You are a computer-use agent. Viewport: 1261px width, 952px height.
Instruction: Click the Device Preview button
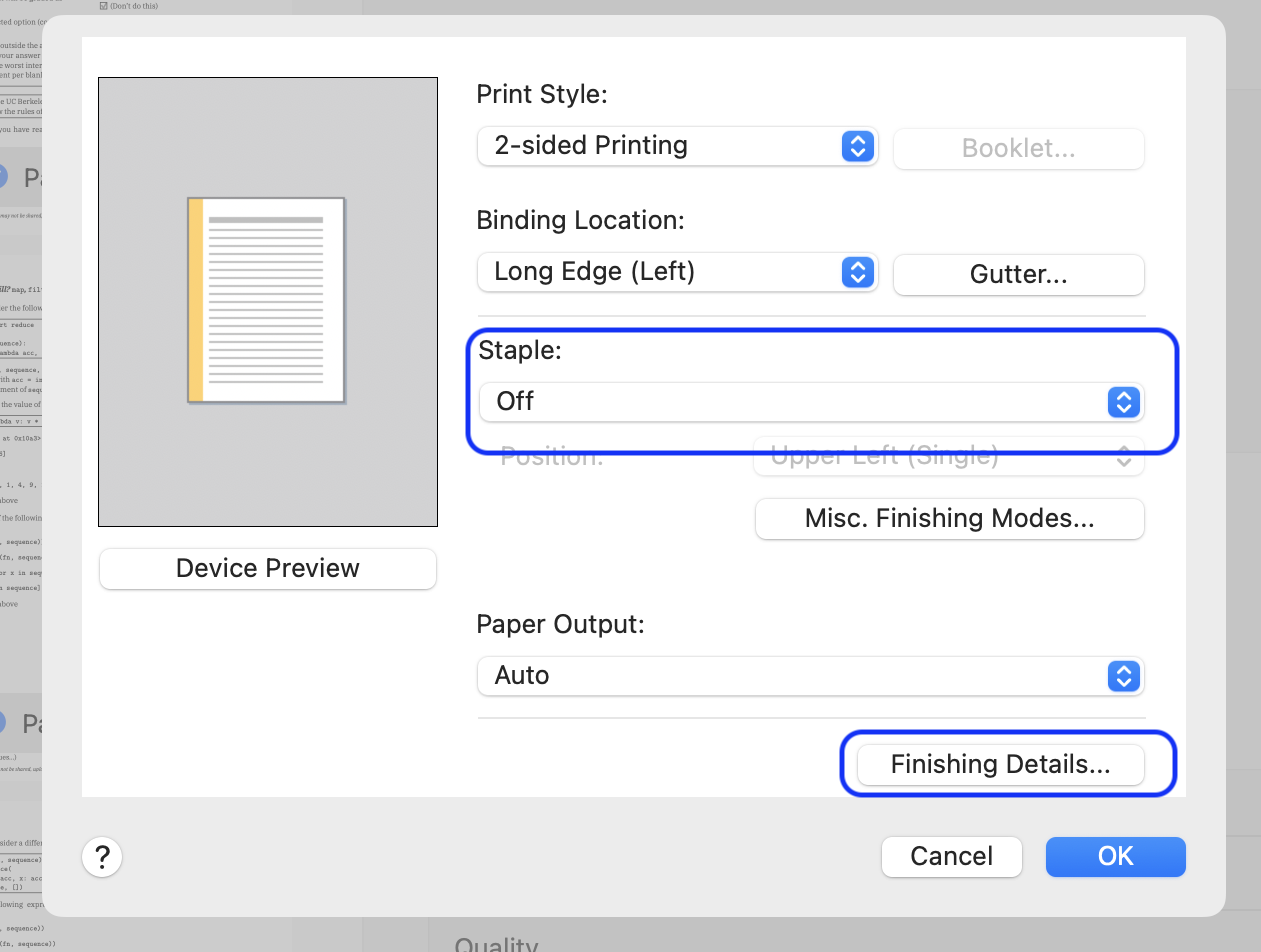[x=268, y=569]
